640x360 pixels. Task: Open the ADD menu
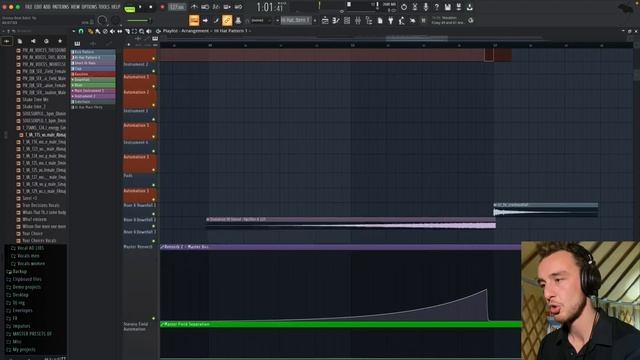tap(47, 7)
